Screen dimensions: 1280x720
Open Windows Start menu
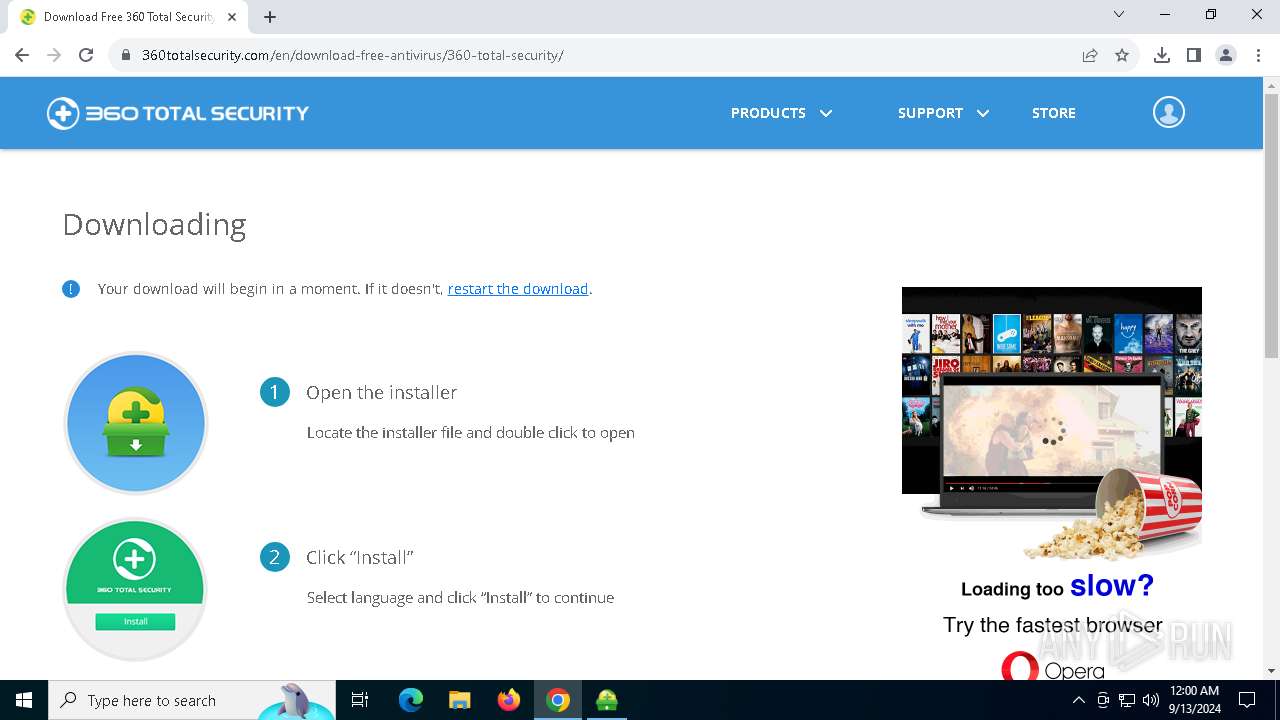click(24, 700)
